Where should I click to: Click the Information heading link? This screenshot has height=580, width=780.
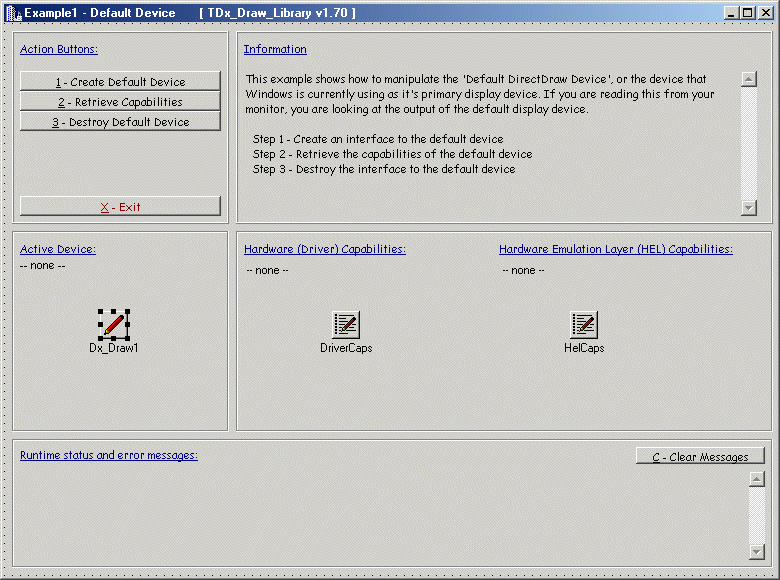pos(275,49)
